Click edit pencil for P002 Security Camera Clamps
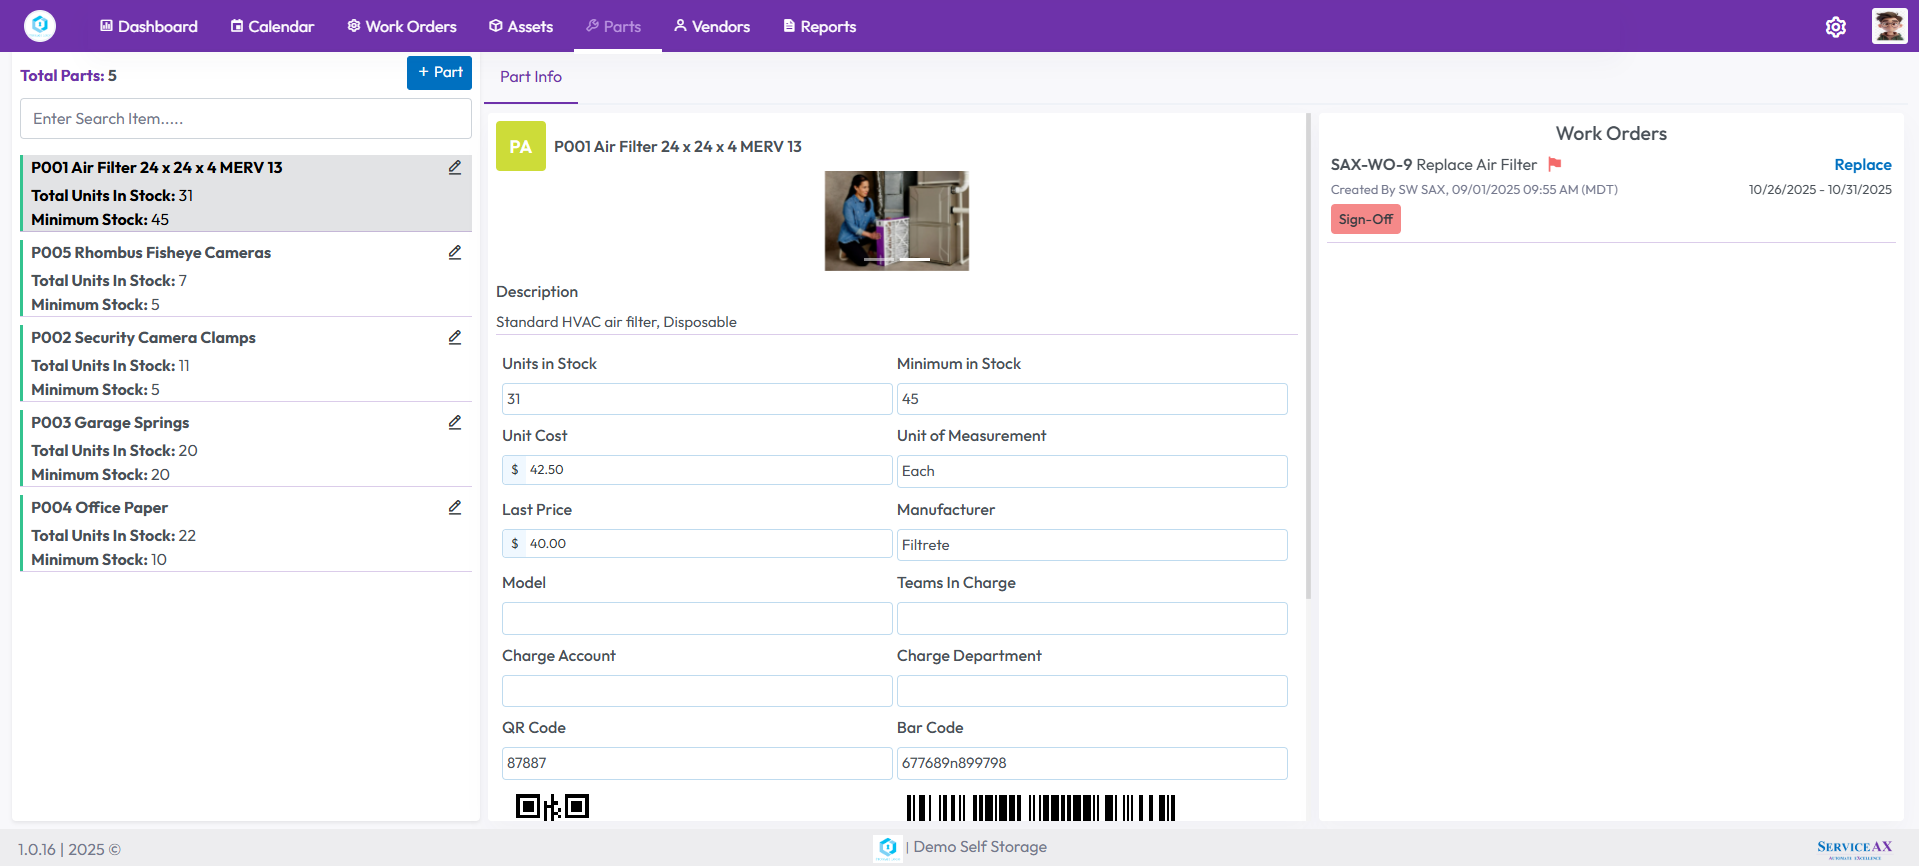The height and width of the screenshot is (866, 1919). click(455, 338)
